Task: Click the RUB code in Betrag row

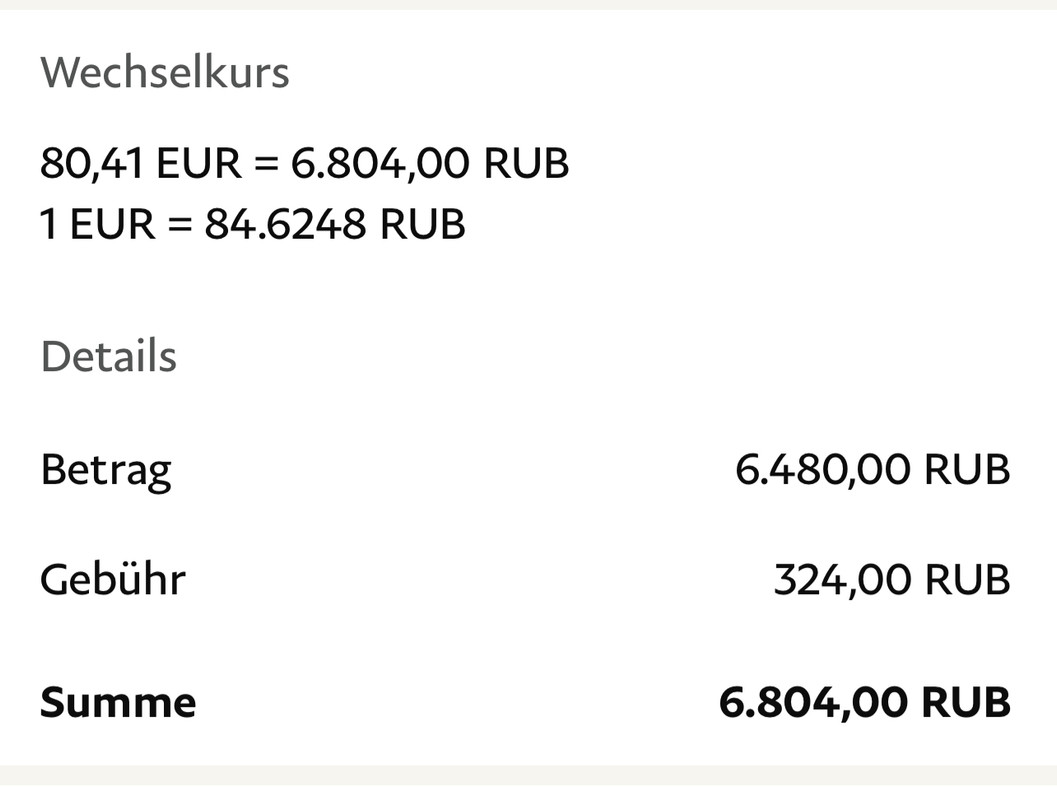Action: 967,469
